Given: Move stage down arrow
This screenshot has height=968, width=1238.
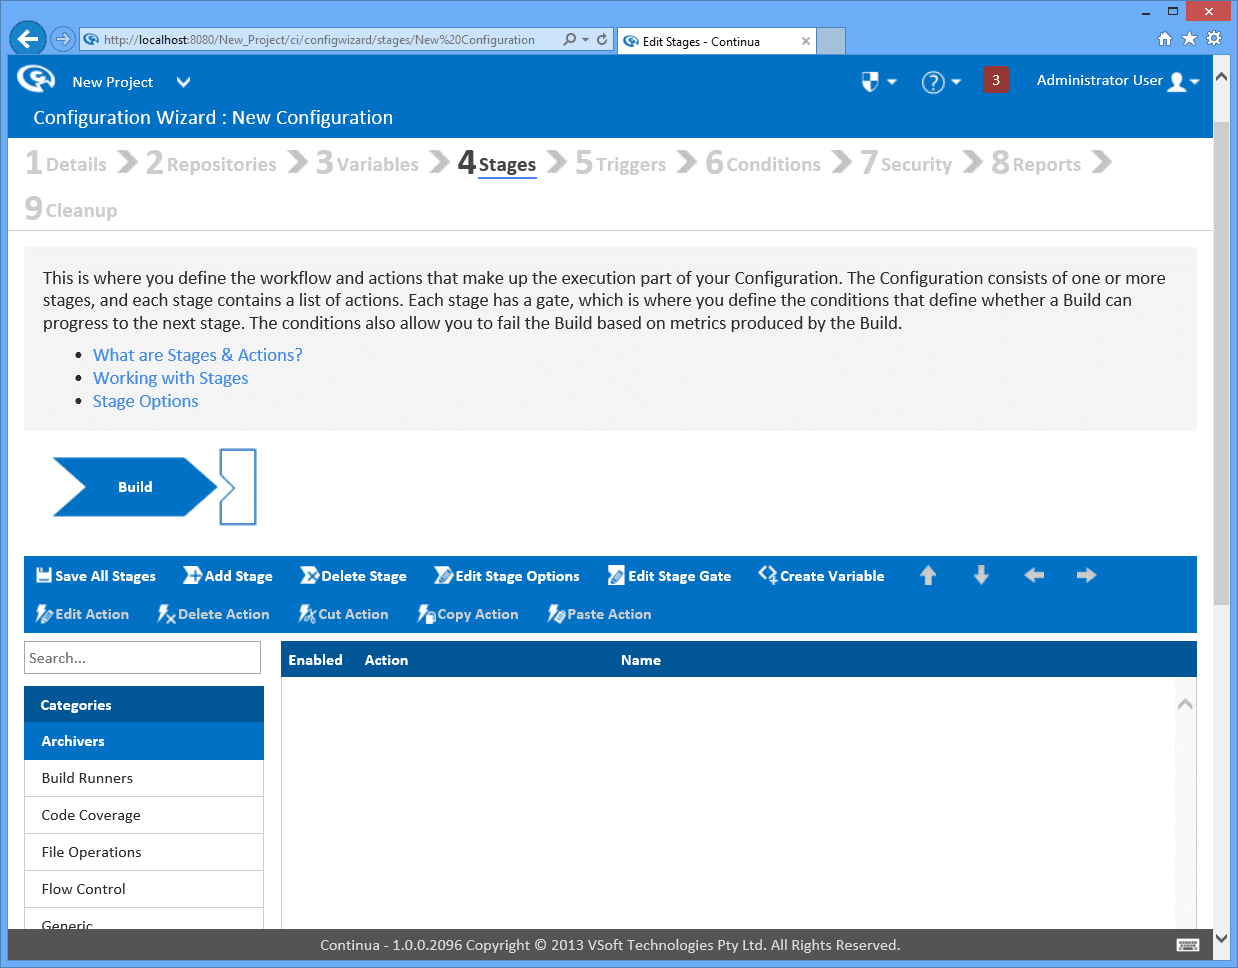Looking at the screenshot, I should [x=981, y=575].
